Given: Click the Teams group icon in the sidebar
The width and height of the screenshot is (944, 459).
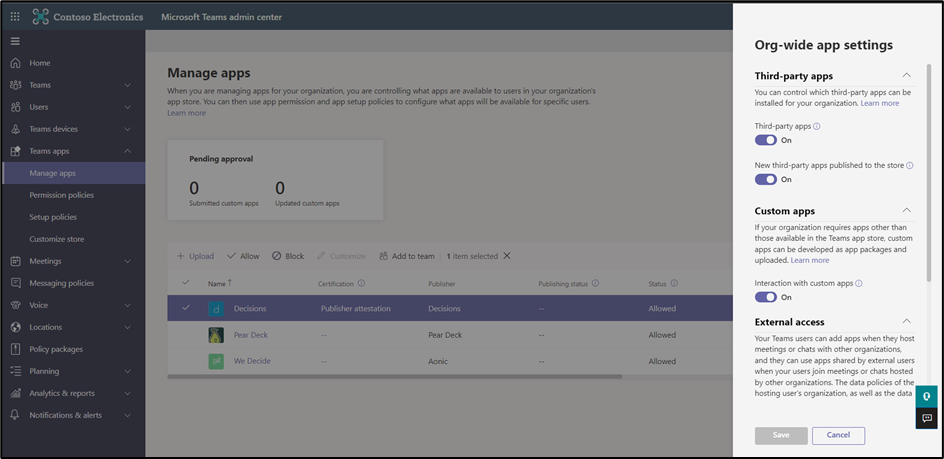Looking at the screenshot, I should click(16, 85).
